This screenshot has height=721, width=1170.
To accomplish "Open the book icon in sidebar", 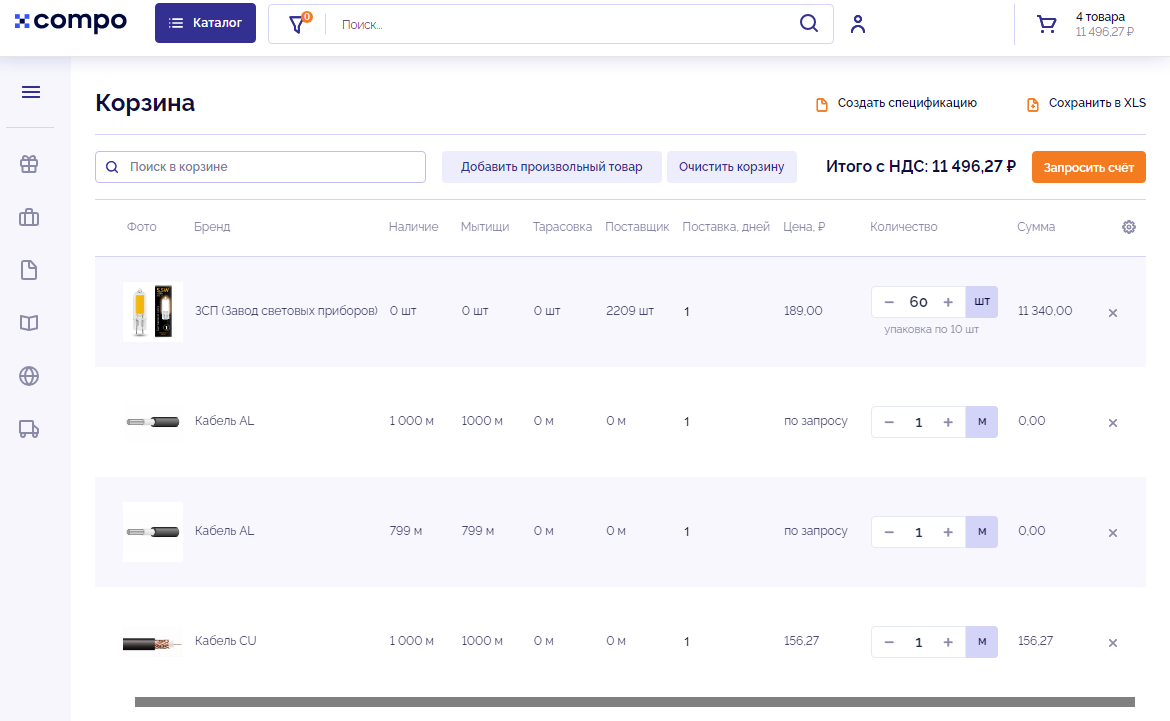I will tap(29, 323).
